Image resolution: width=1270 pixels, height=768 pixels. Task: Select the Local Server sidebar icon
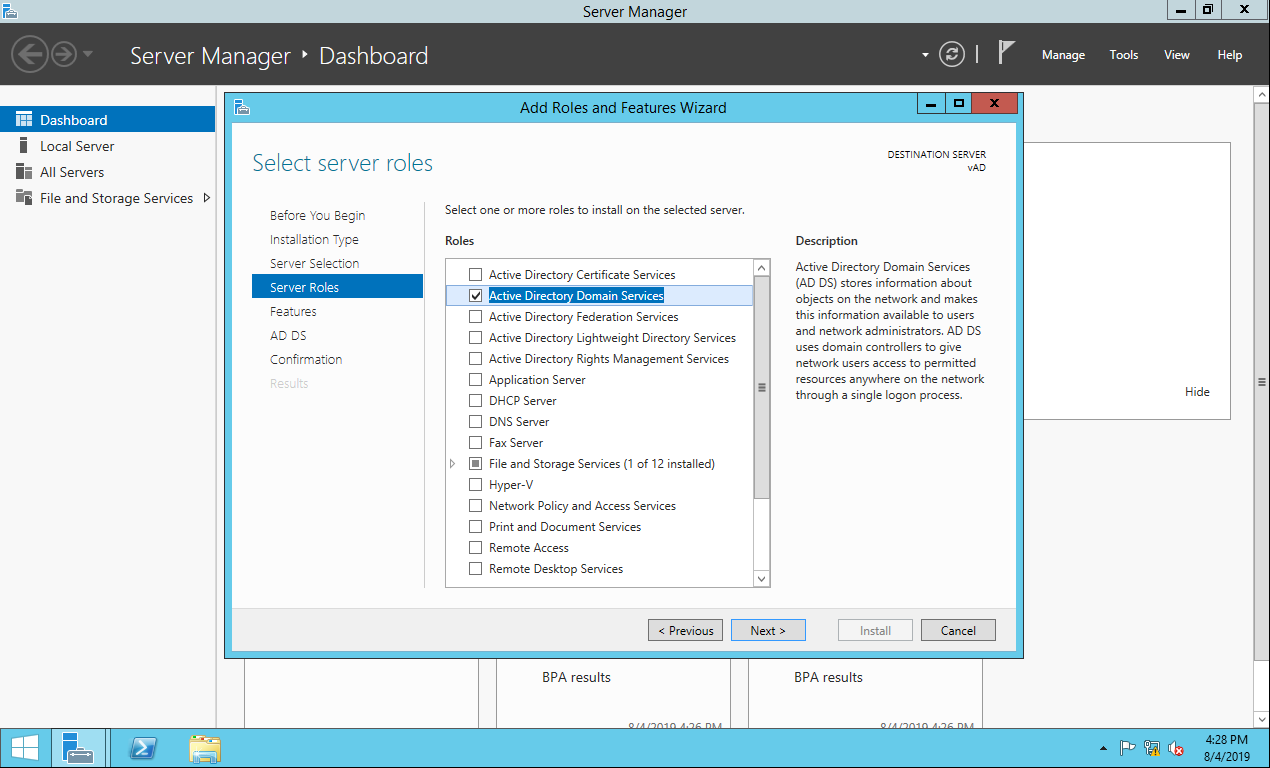pos(24,146)
